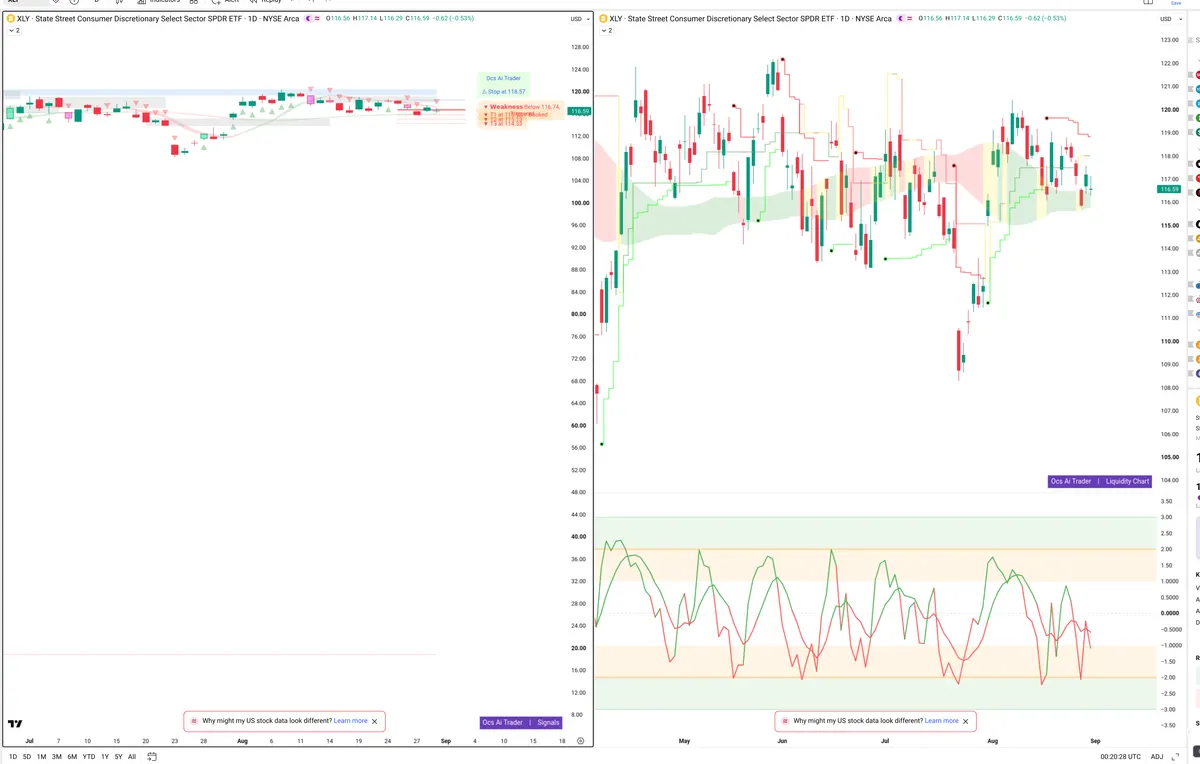The height and width of the screenshot is (764, 1200).
Task: Click the XLY symbol logo in left chart
Action: click(9, 19)
